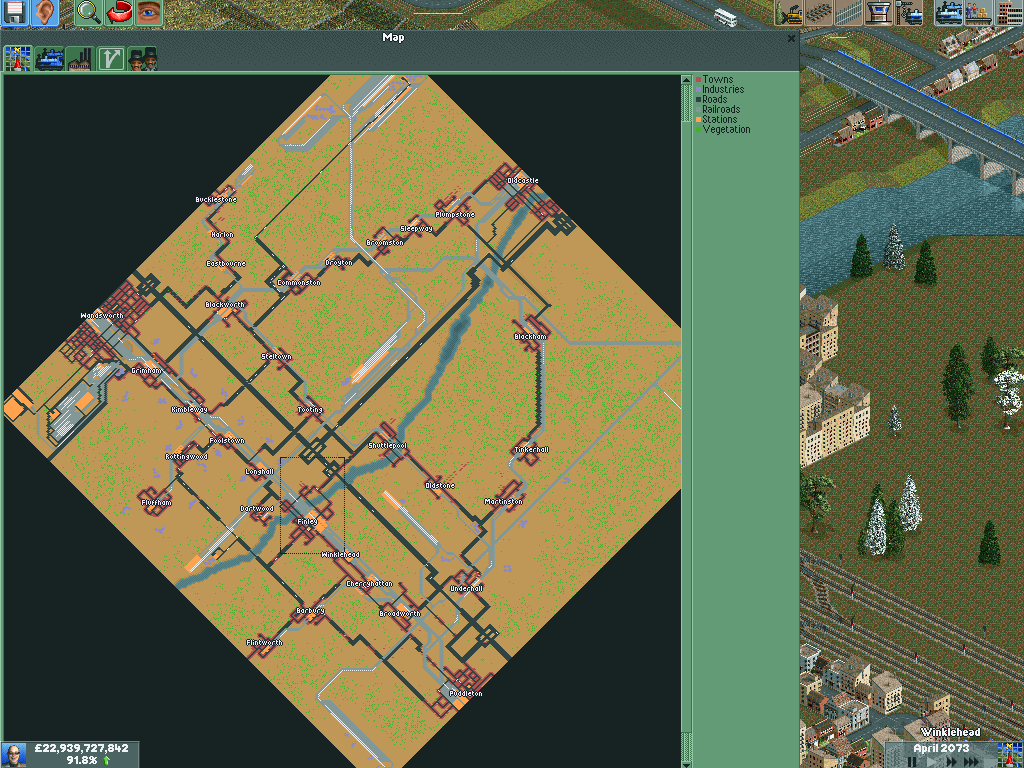Image resolution: width=1024 pixels, height=768 pixels.
Task: Click Flintworth on the map
Action: [264, 643]
